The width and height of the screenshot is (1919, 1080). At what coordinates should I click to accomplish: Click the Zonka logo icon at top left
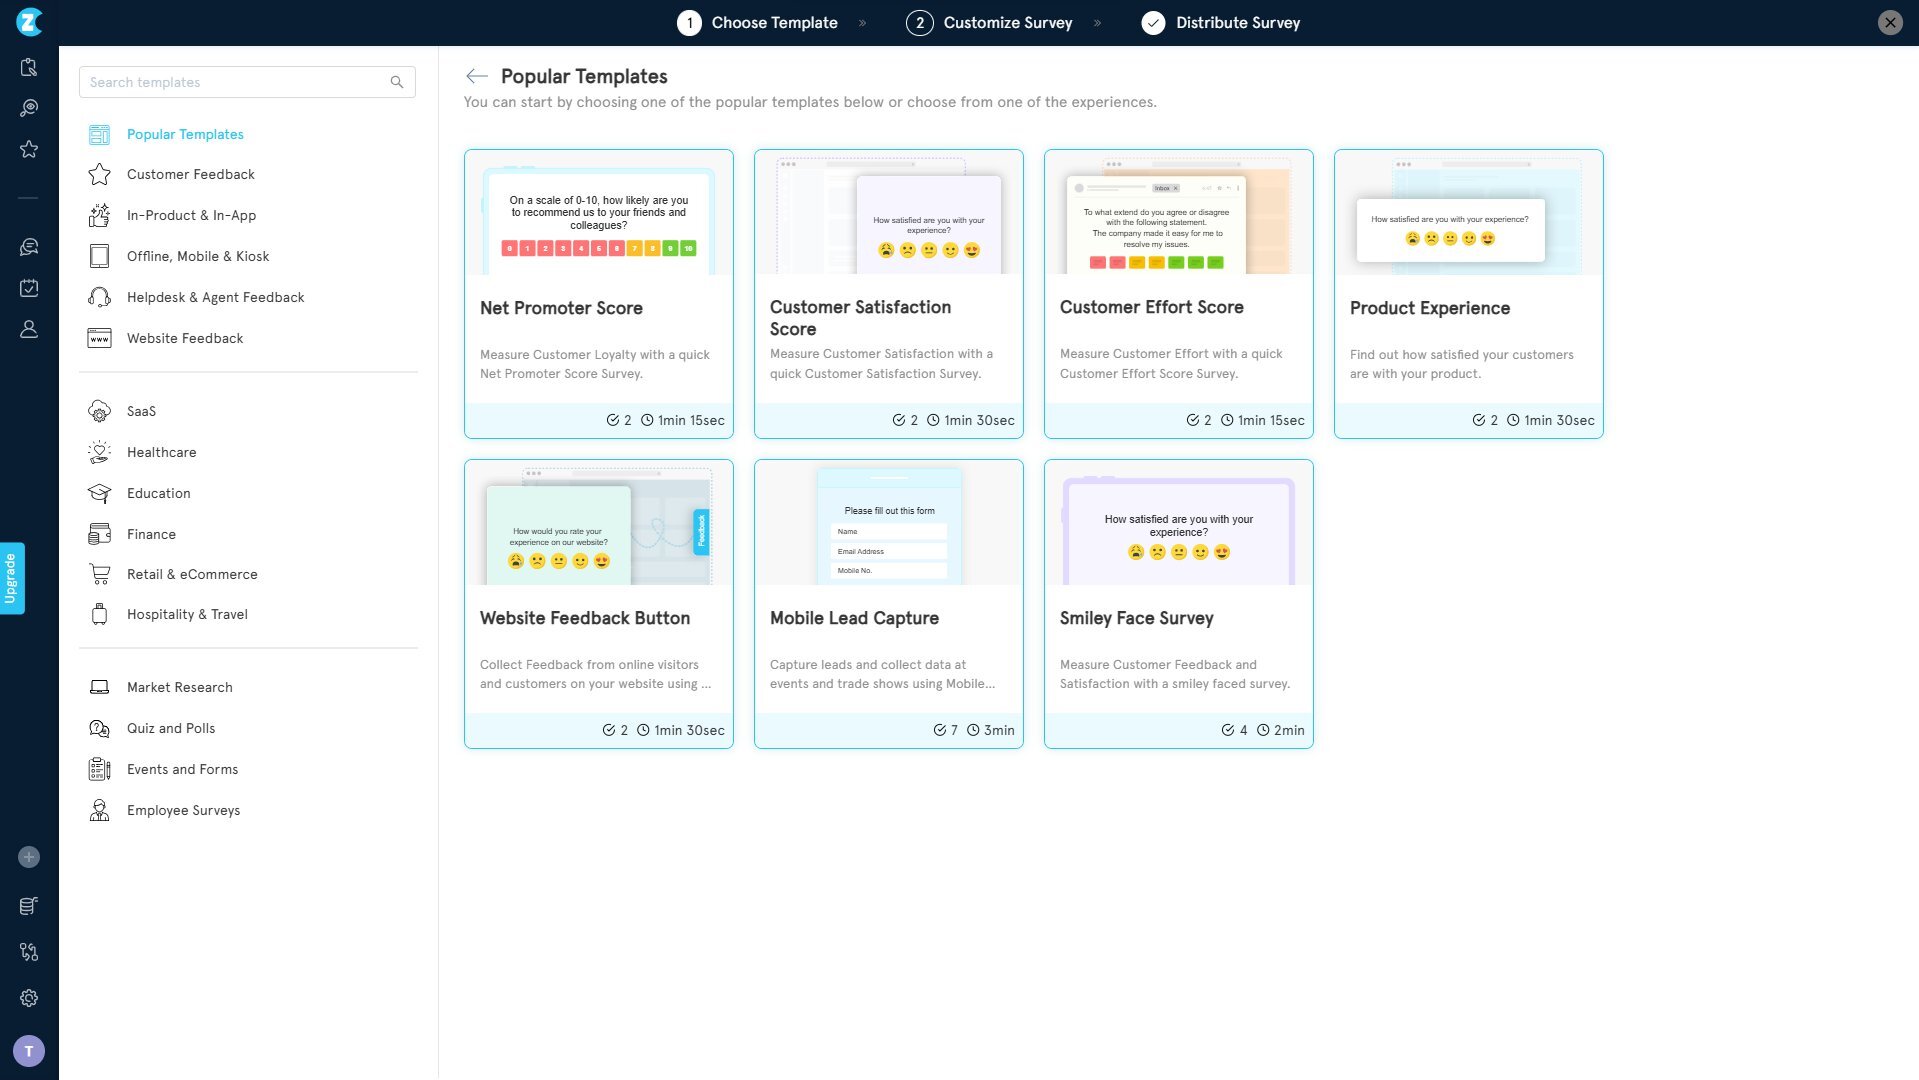[29, 21]
